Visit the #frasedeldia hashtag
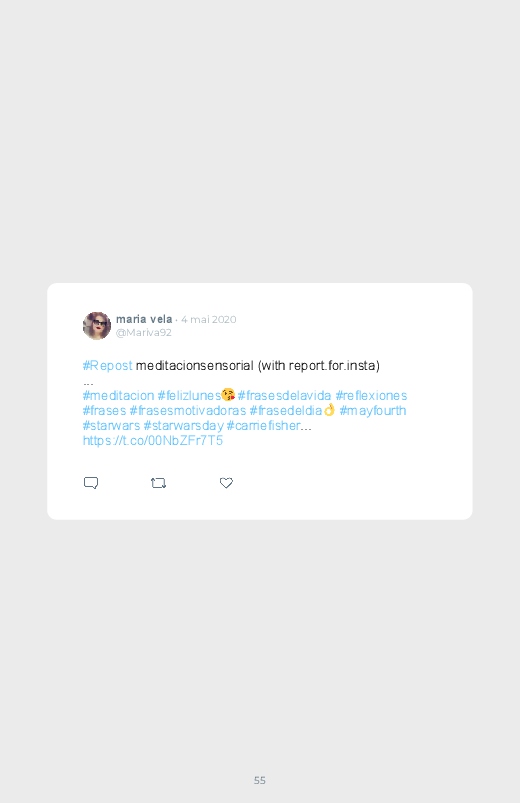The image size is (520, 803). (286, 411)
